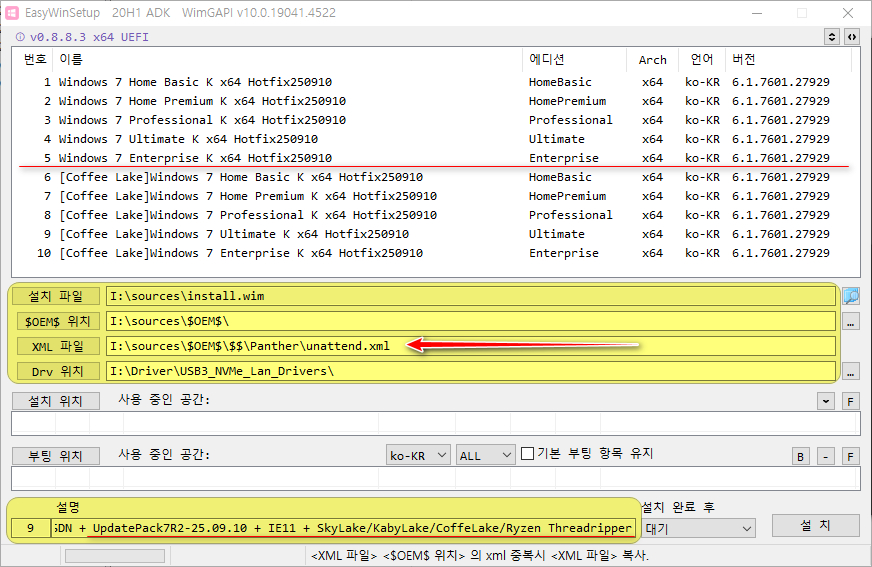
Task: Close the EasyWinSetup window
Action: point(848,13)
